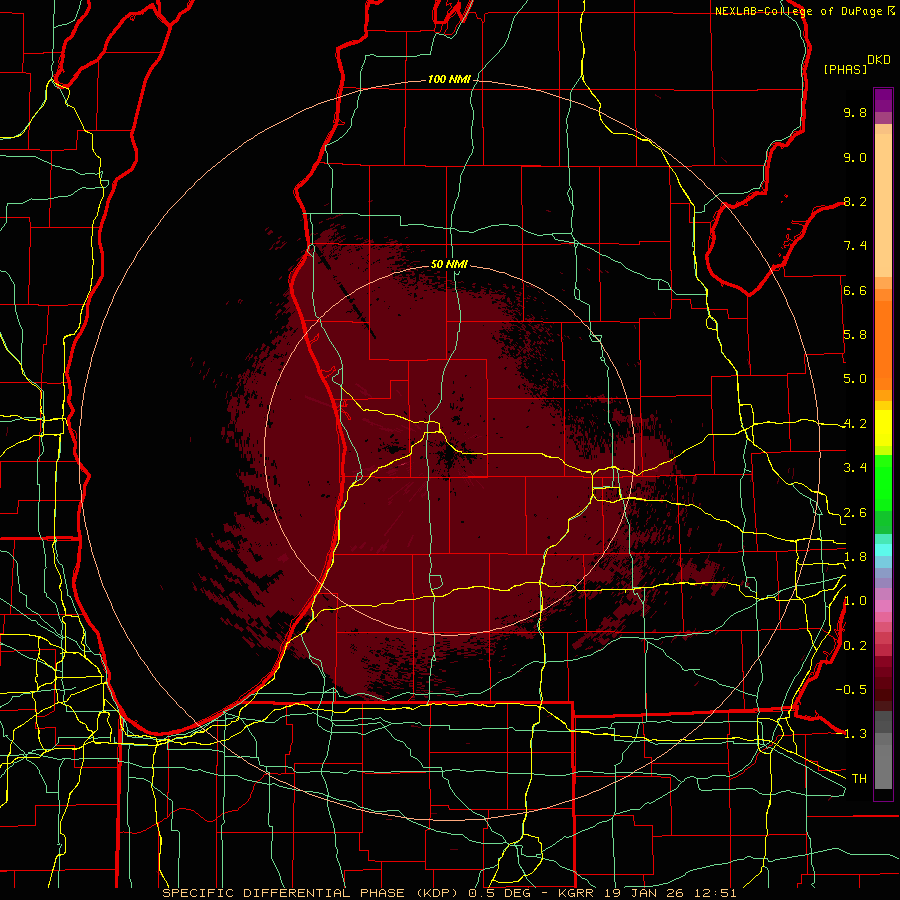Click the 1.0 legend value
This screenshot has height=900, width=900.
(x=855, y=601)
